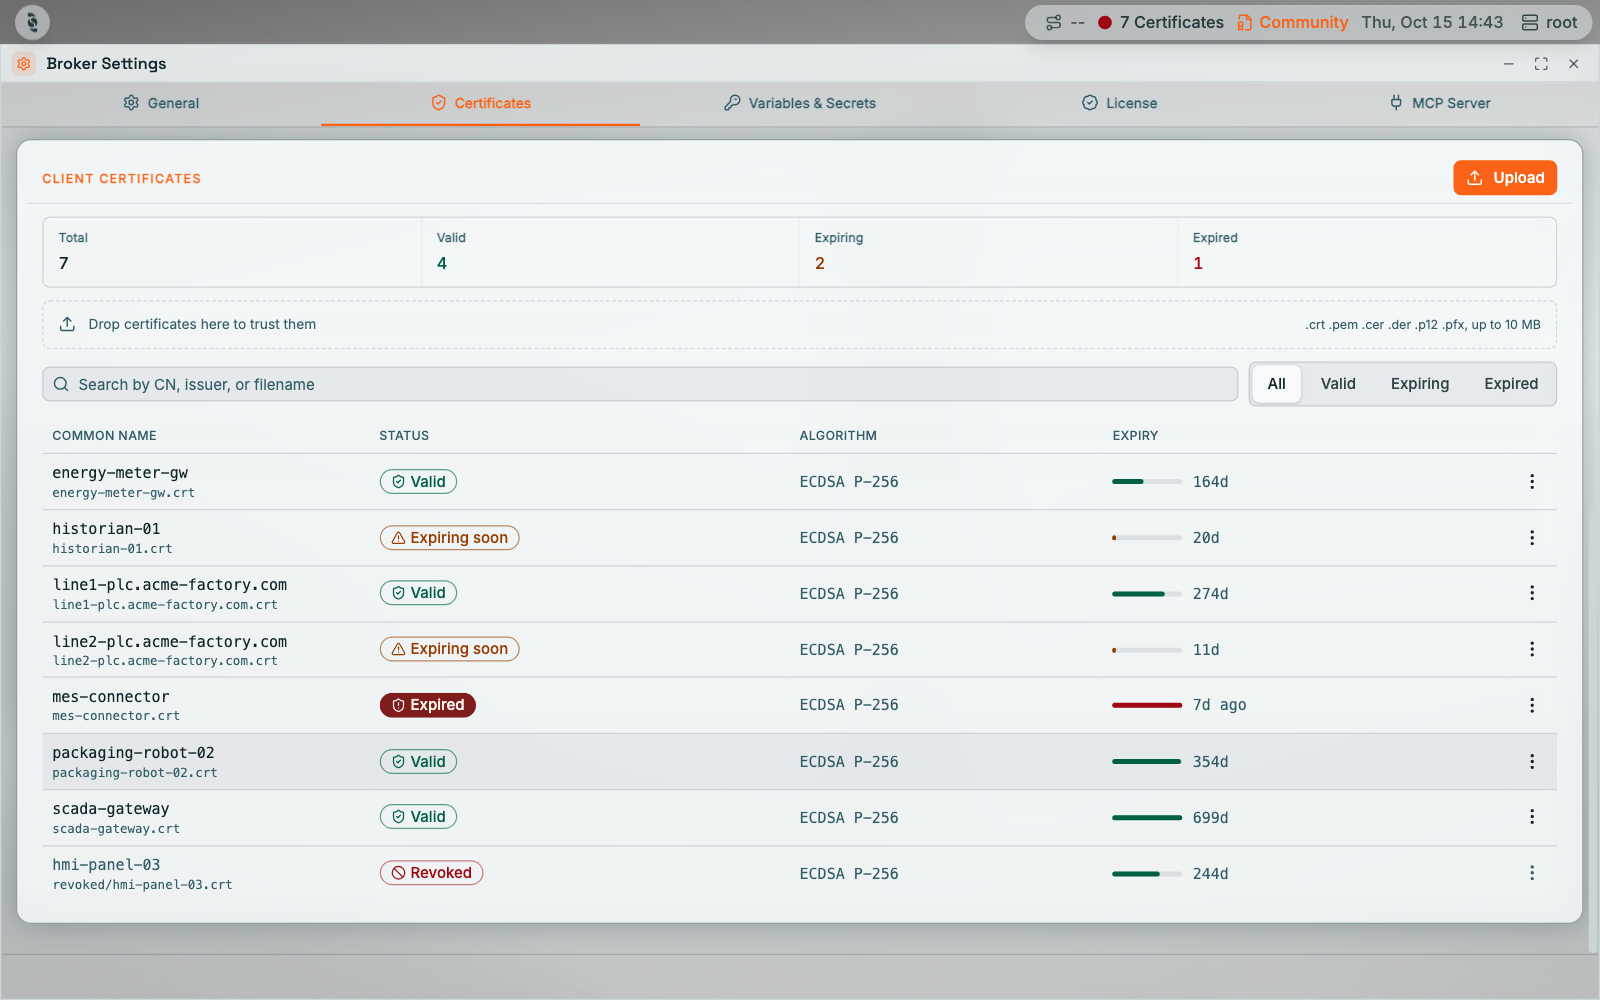Click the search magnifier icon
The image size is (1600, 1000).
[61, 384]
